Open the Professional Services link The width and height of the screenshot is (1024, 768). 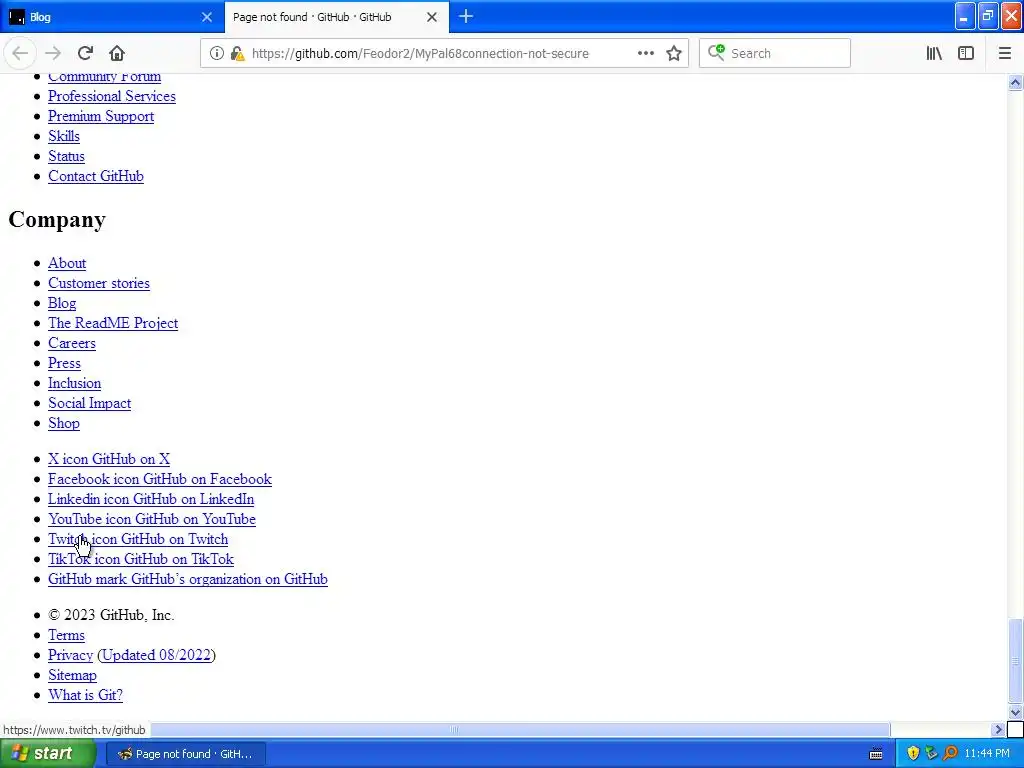[x=112, y=96]
